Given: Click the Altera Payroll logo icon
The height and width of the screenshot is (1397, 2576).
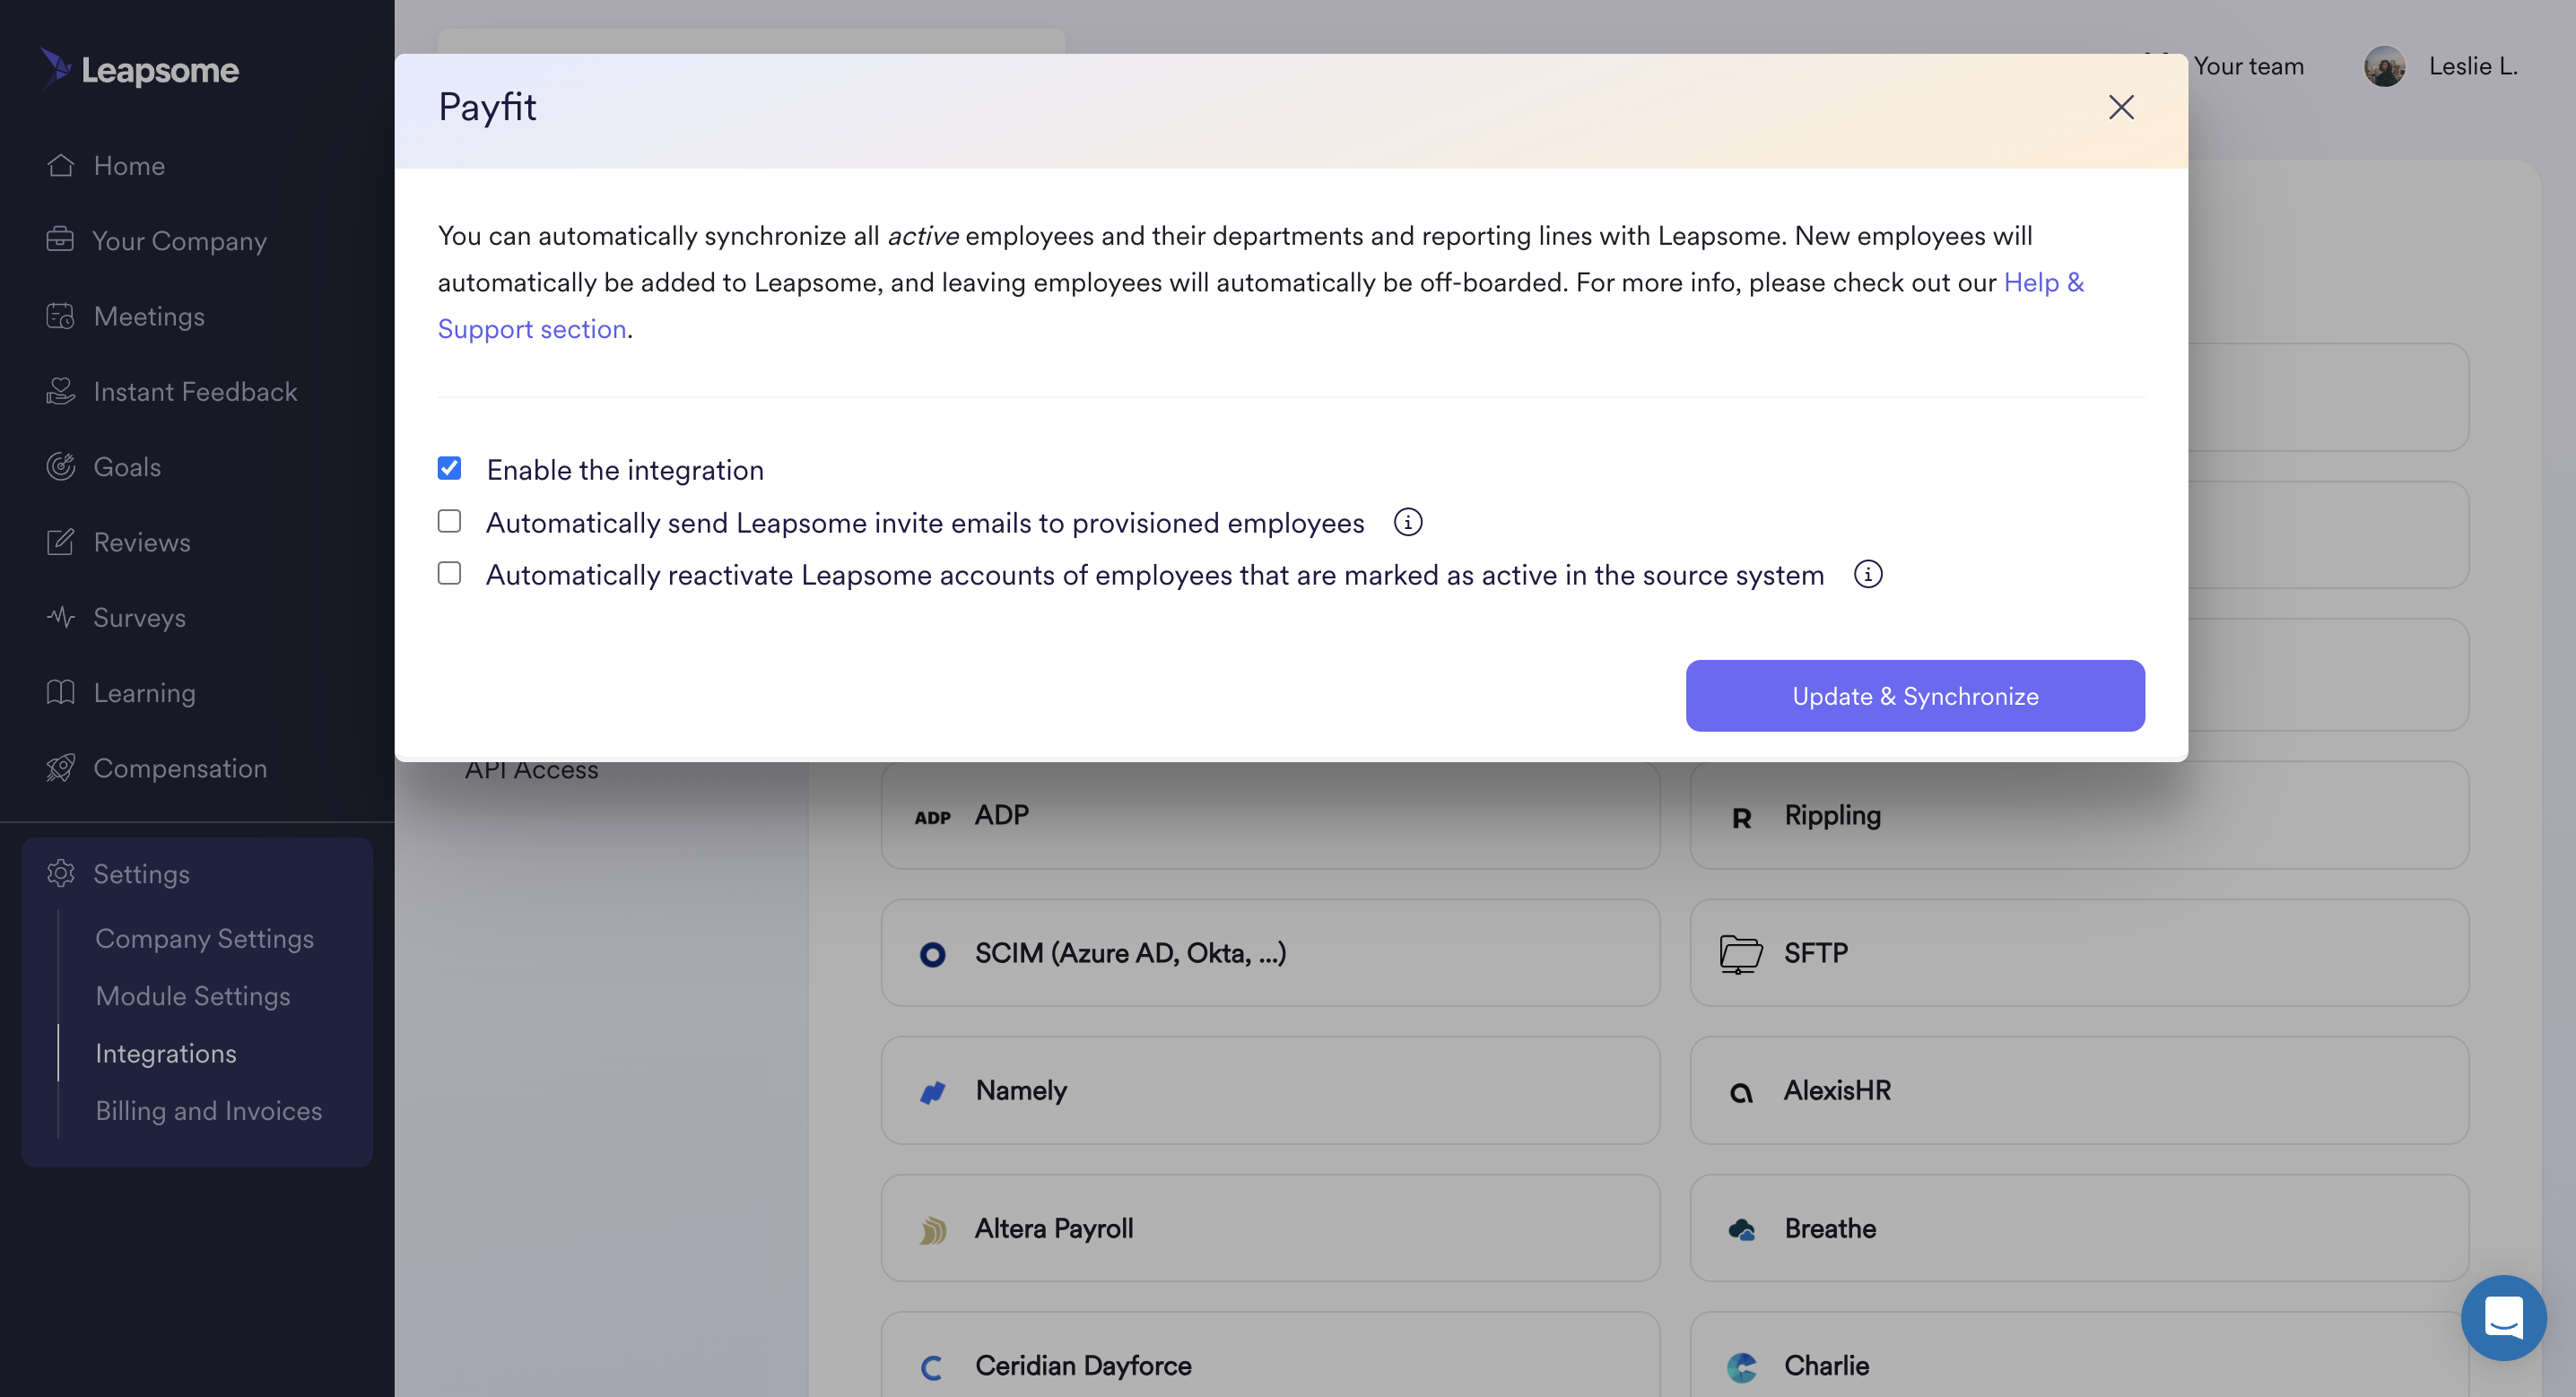Looking at the screenshot, I should point(932,1230).
